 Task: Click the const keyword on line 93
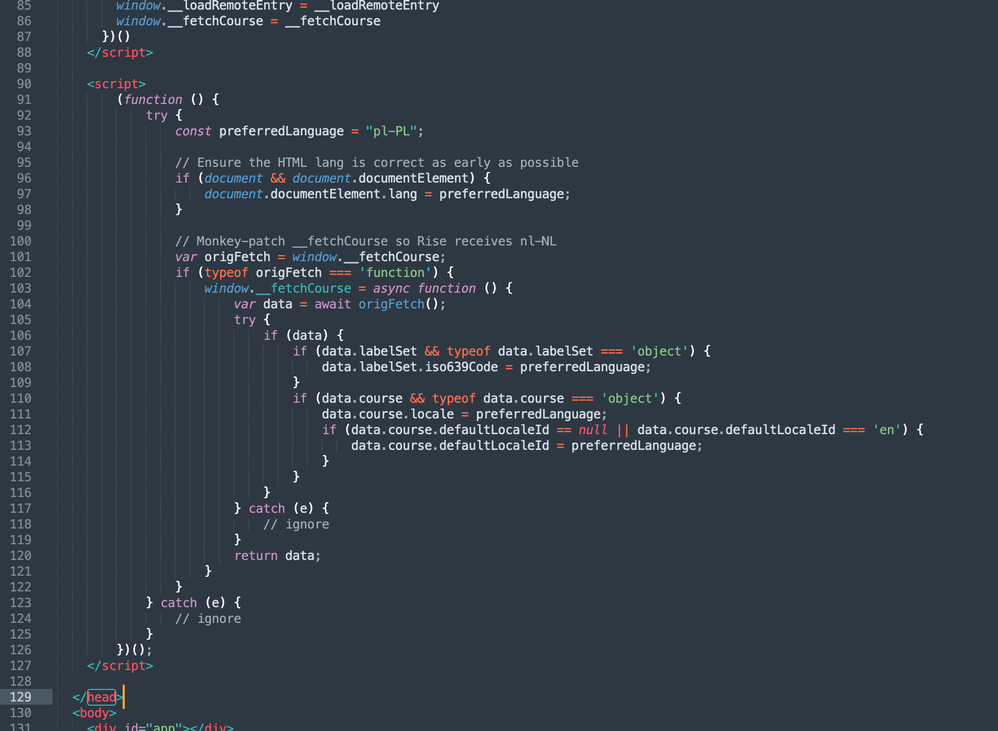coord(193,131)
